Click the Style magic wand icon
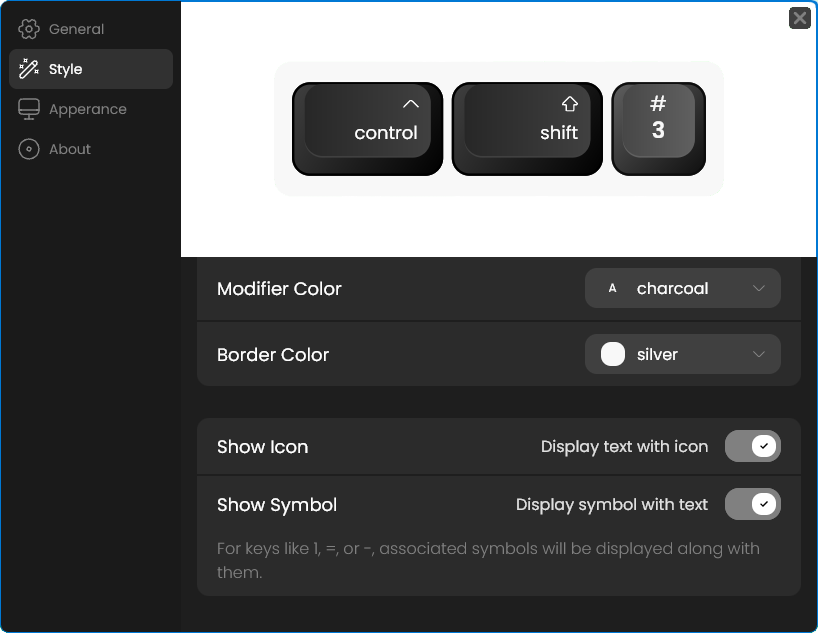818x633 pixels. 29,69
